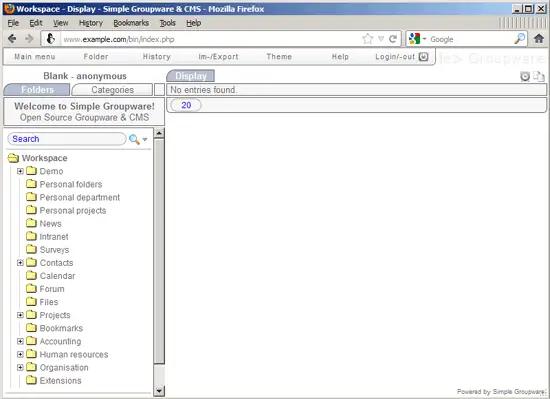Click the clock icon above the entries list

525,76
